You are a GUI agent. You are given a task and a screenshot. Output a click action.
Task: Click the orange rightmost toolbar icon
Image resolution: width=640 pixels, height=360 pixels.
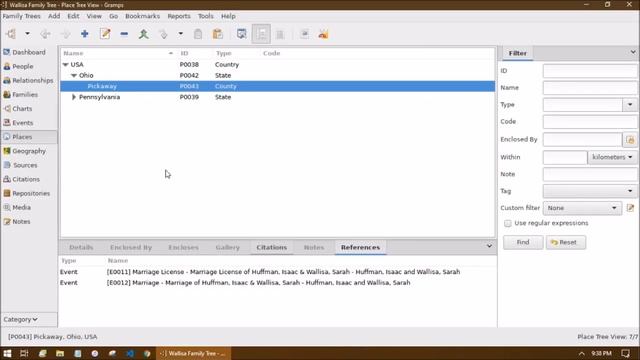click(x=324, y=34)
